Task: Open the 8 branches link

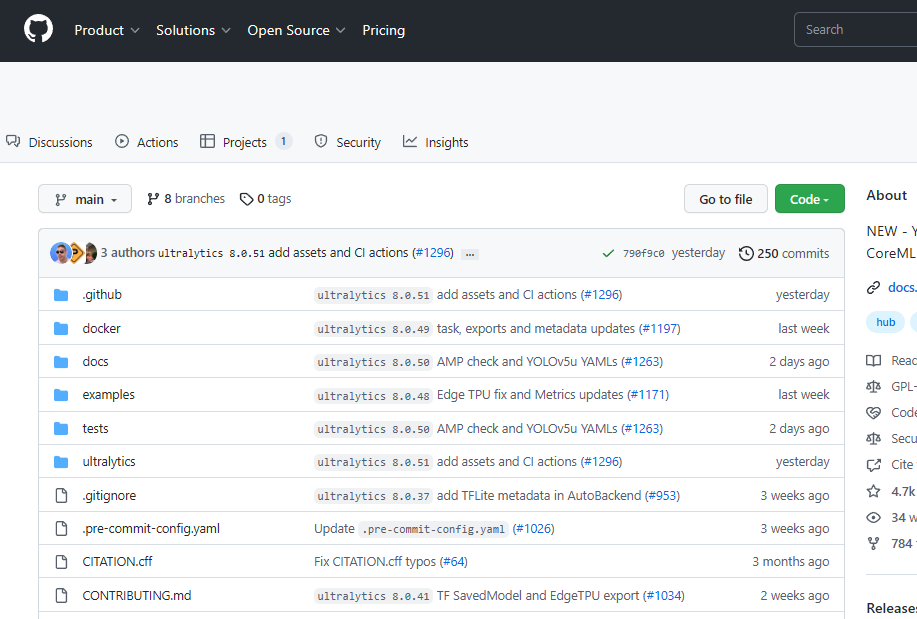Action: coord(186,199)
